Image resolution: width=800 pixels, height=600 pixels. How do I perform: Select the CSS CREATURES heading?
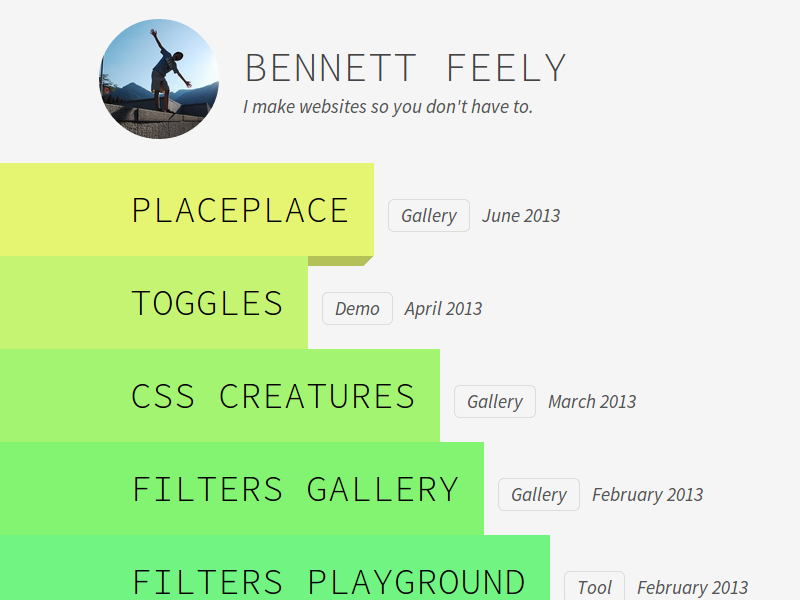click(x=273, y=396)
